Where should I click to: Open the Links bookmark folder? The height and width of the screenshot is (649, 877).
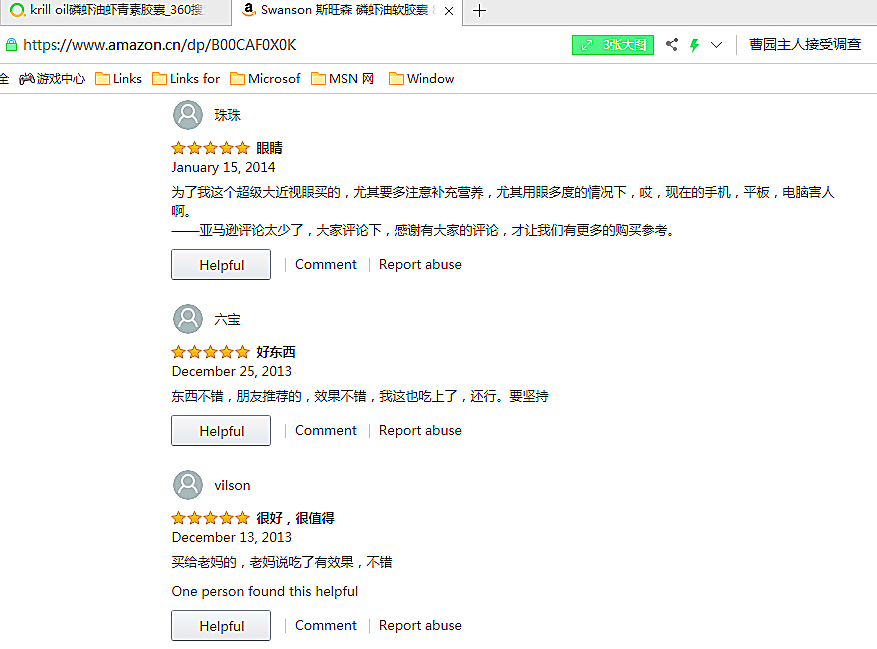point(119,79)
